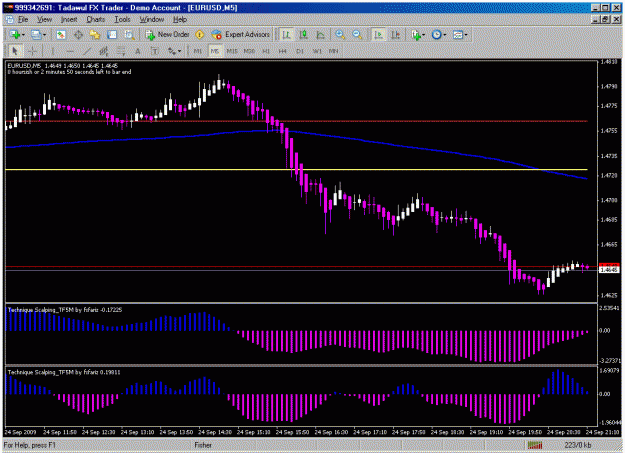Expand the Profiles dropdown arrow

coord(44,35)
